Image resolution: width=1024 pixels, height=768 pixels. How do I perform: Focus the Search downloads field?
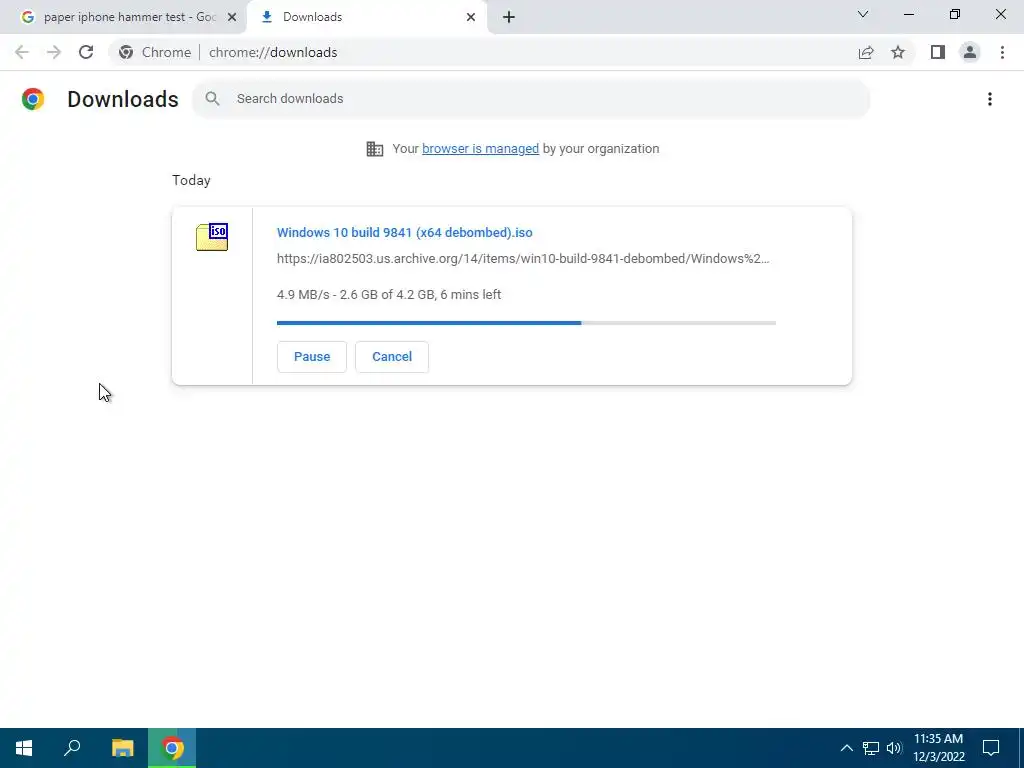[x=531, y=99]
